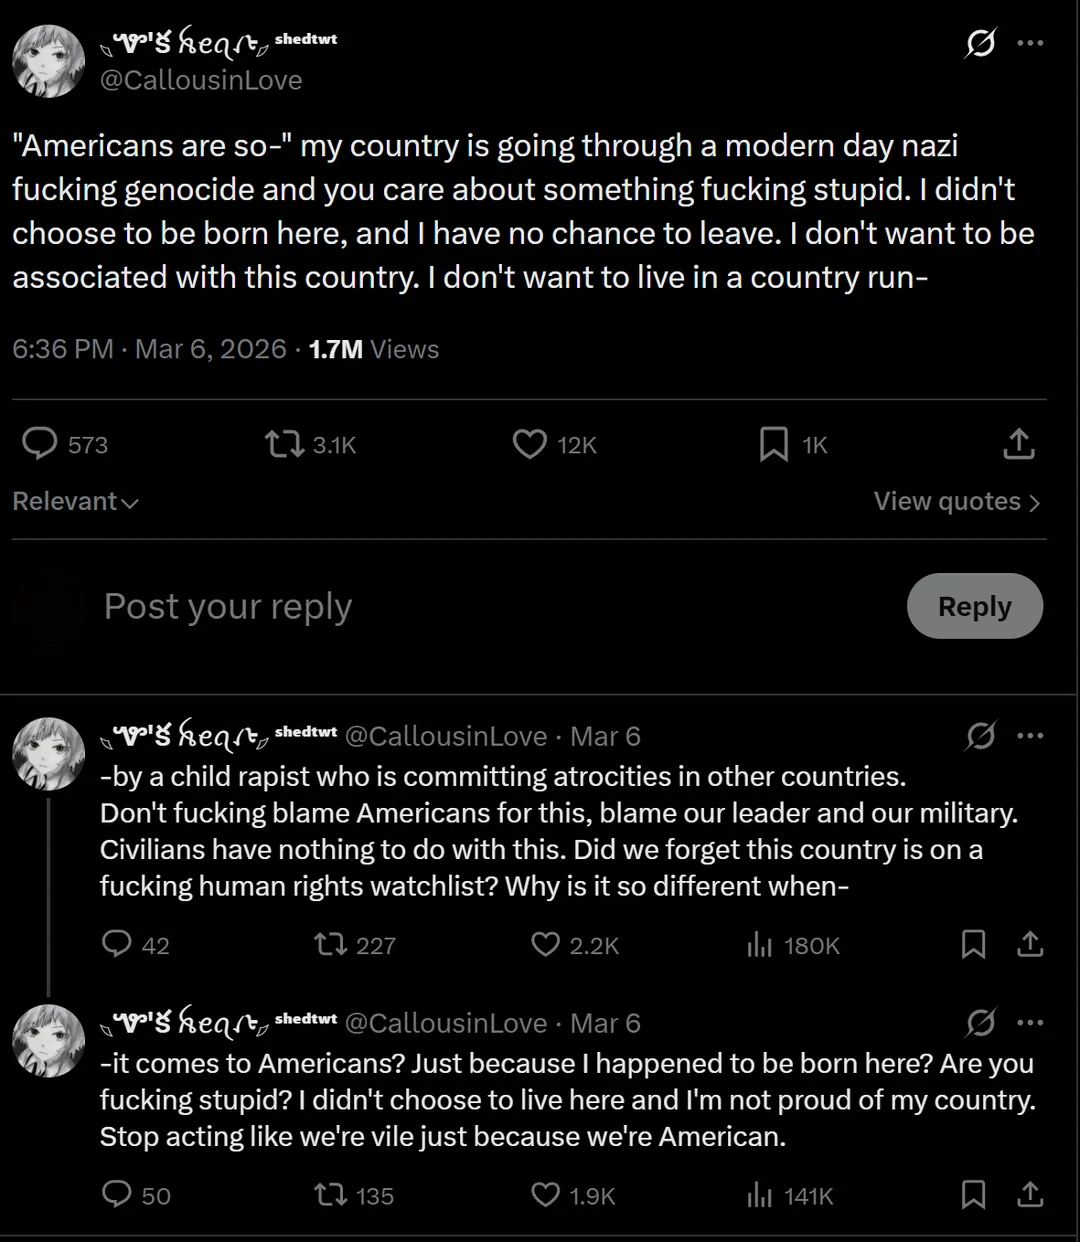Open more options on main post
The image size is (1080, 1242).
(1030, 44)
